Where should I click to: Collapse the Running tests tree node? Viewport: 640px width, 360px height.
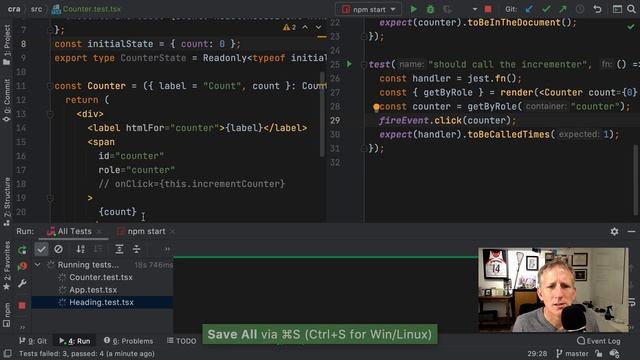click(x=38, y=265)
